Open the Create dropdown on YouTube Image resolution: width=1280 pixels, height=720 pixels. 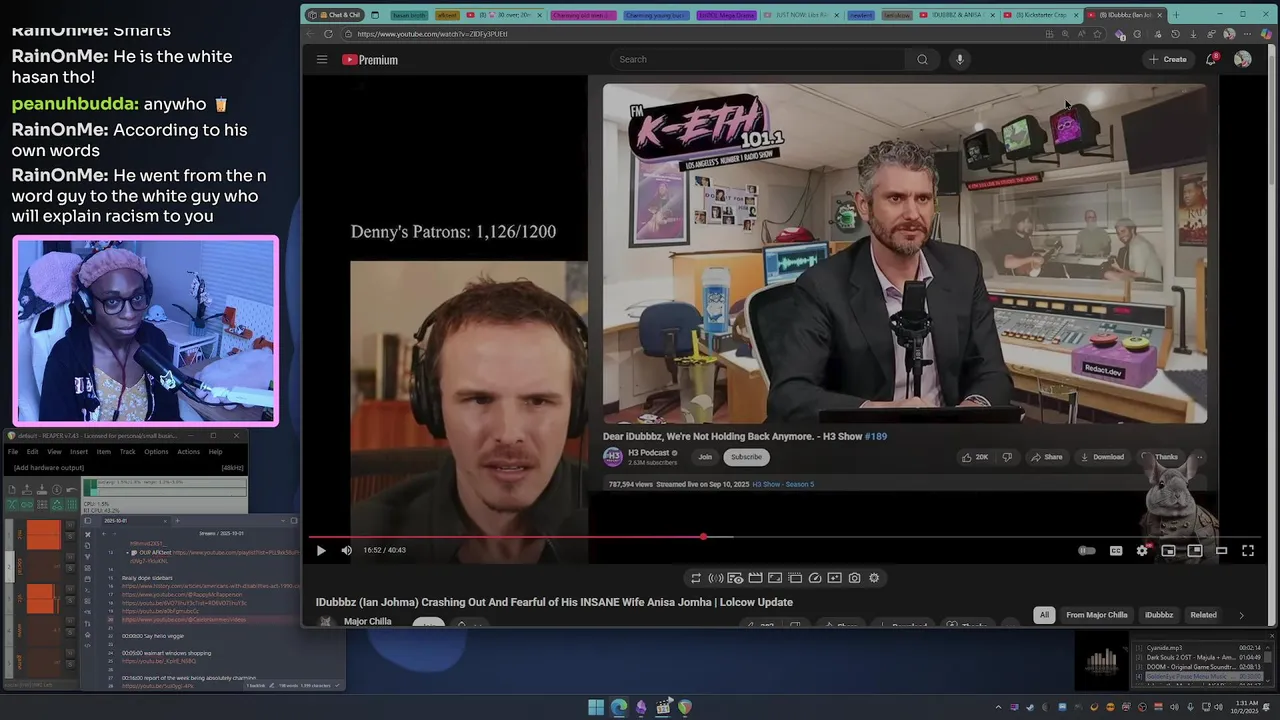pos(1167,59)
